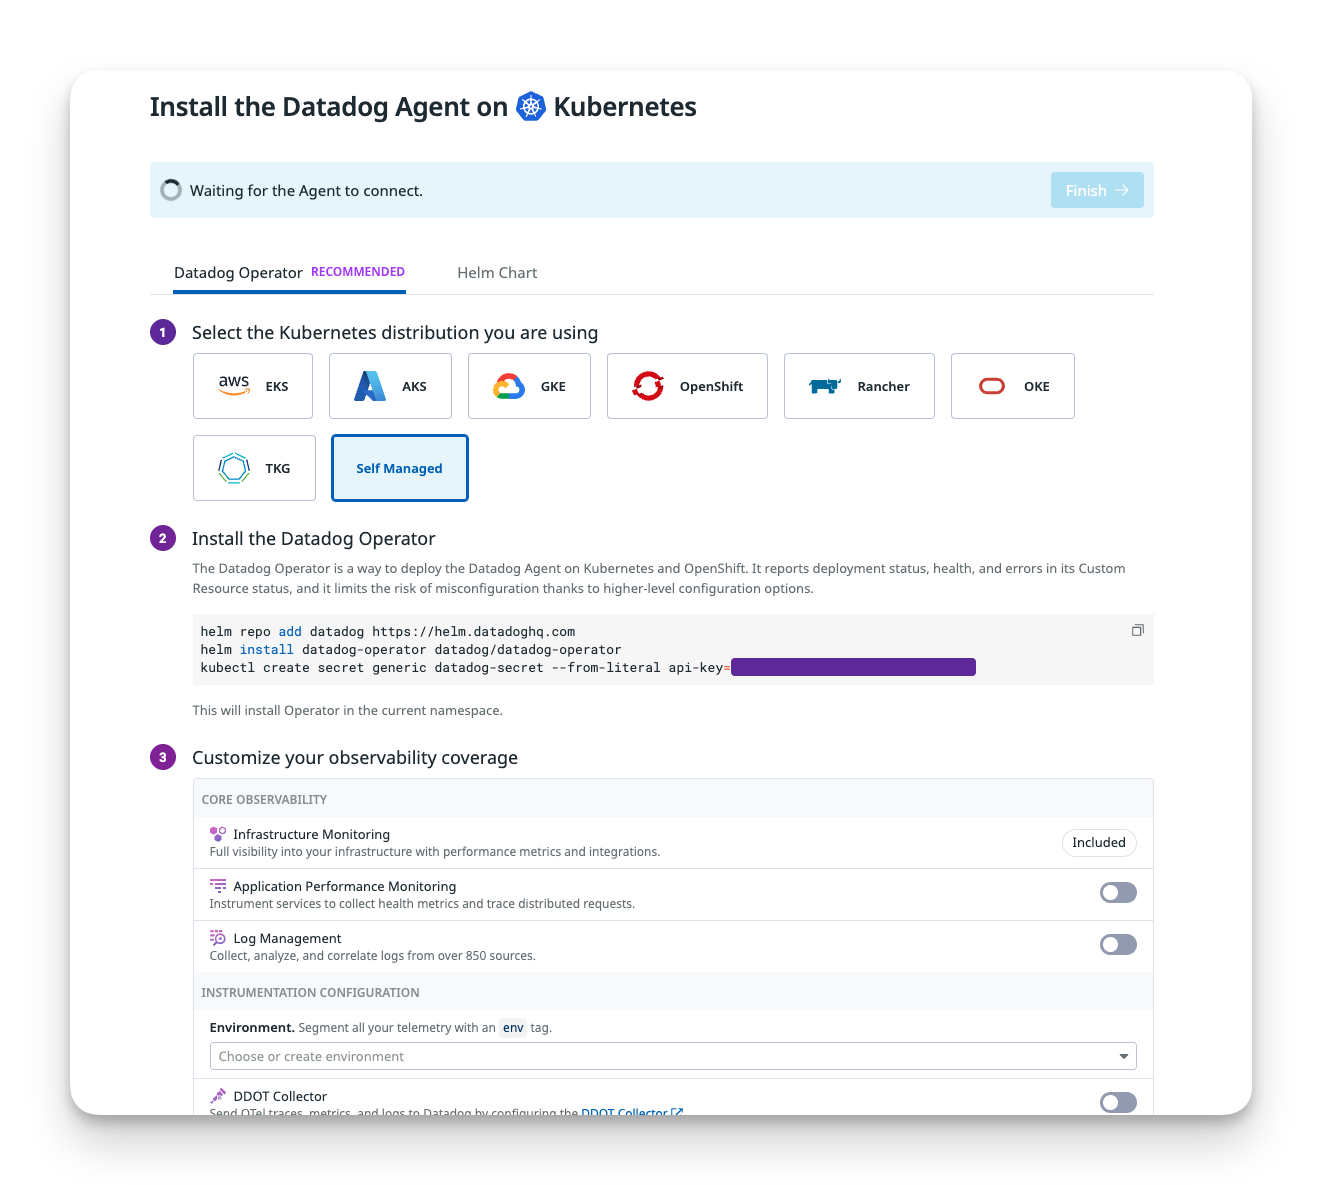1323x1185 pixels.
Task: Click the Finish button
Action: pyautogui.click(x=1097, y=190)
